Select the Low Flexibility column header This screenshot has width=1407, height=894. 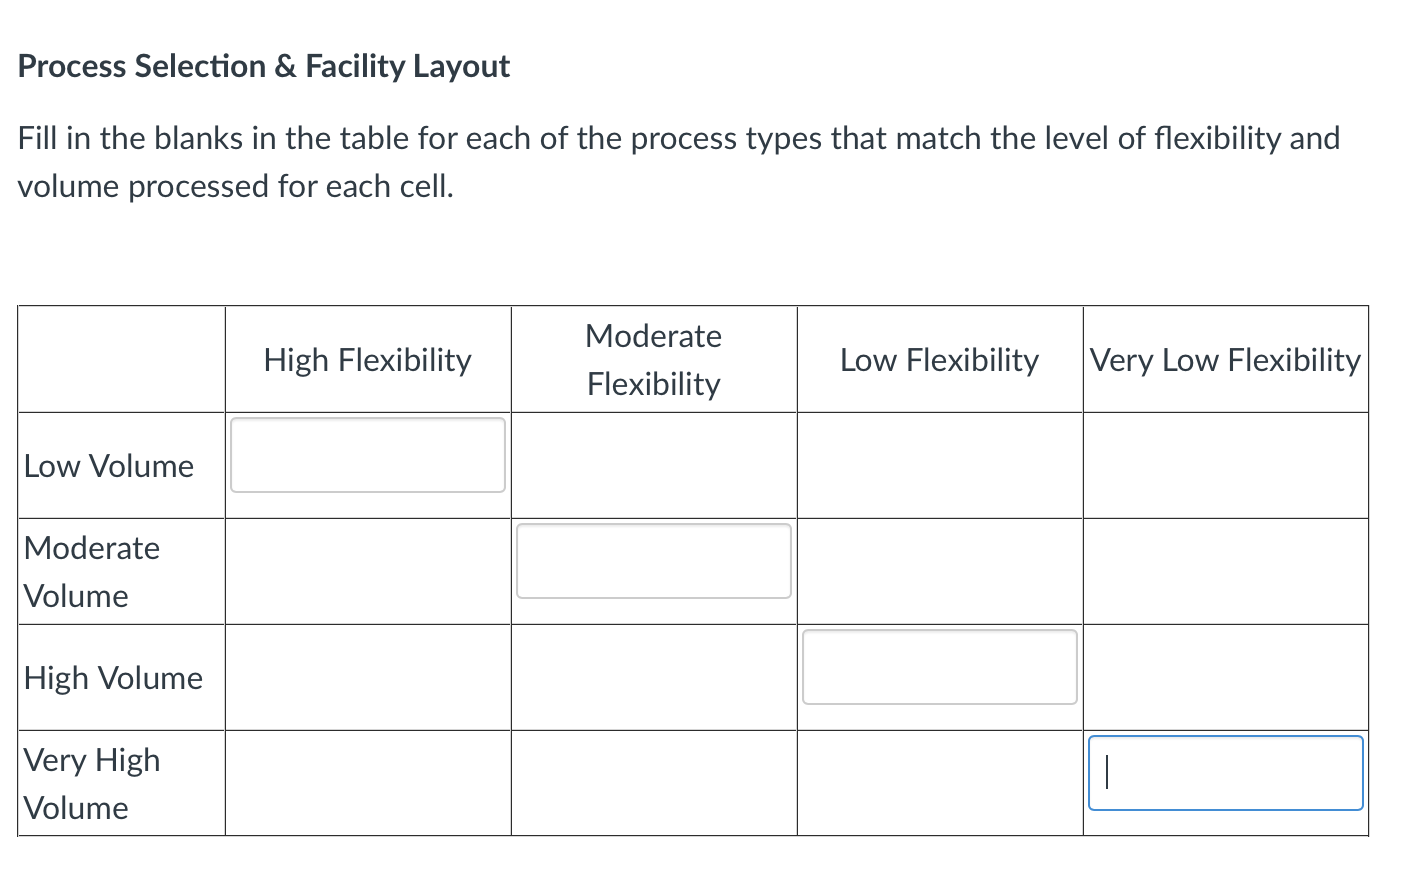[939, 359]
